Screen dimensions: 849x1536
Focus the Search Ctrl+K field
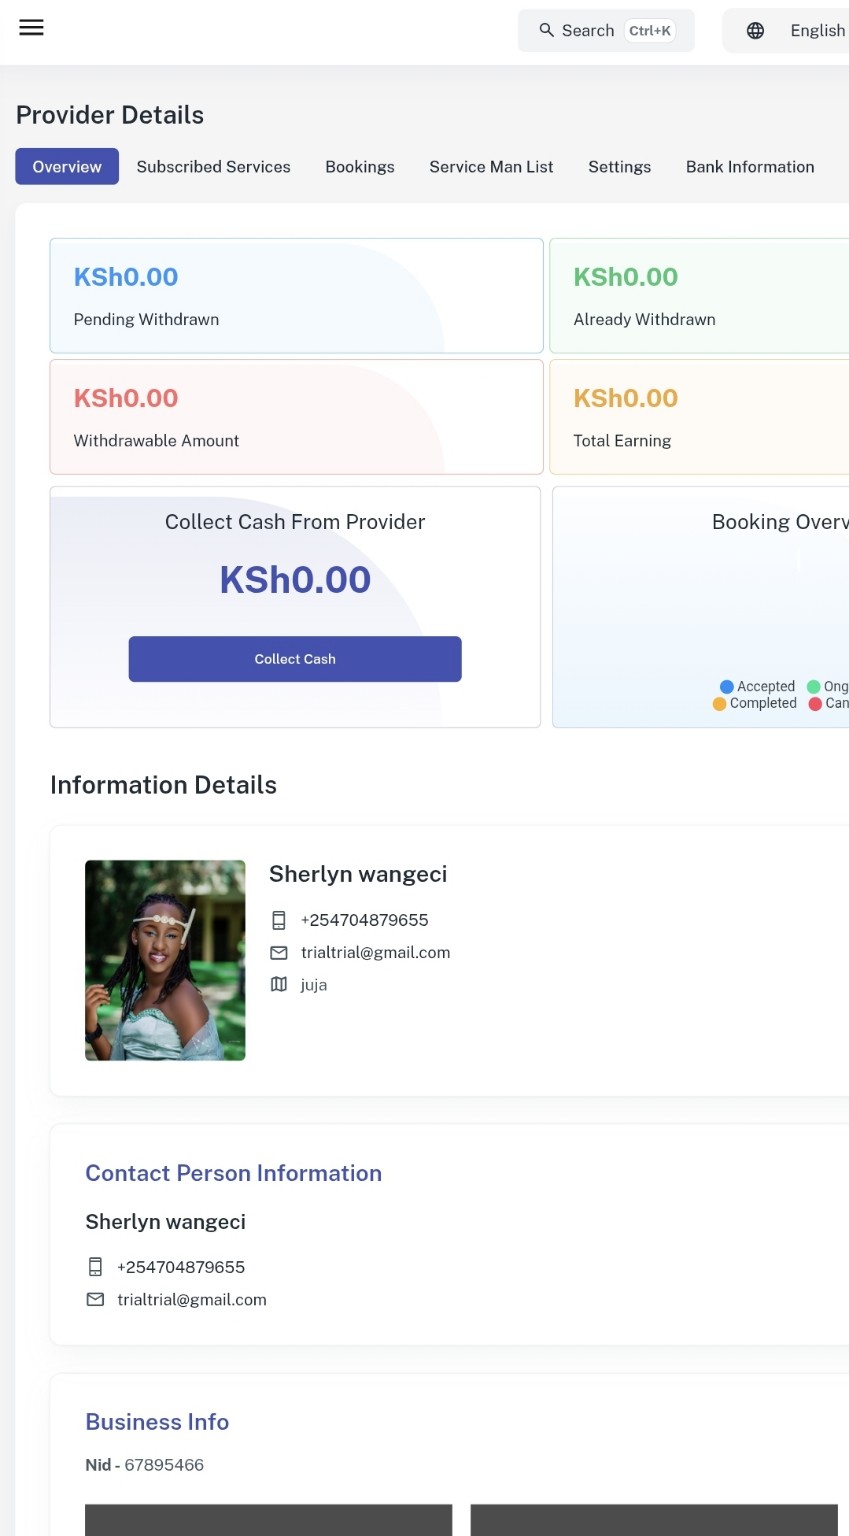click(x=606, y=31)
